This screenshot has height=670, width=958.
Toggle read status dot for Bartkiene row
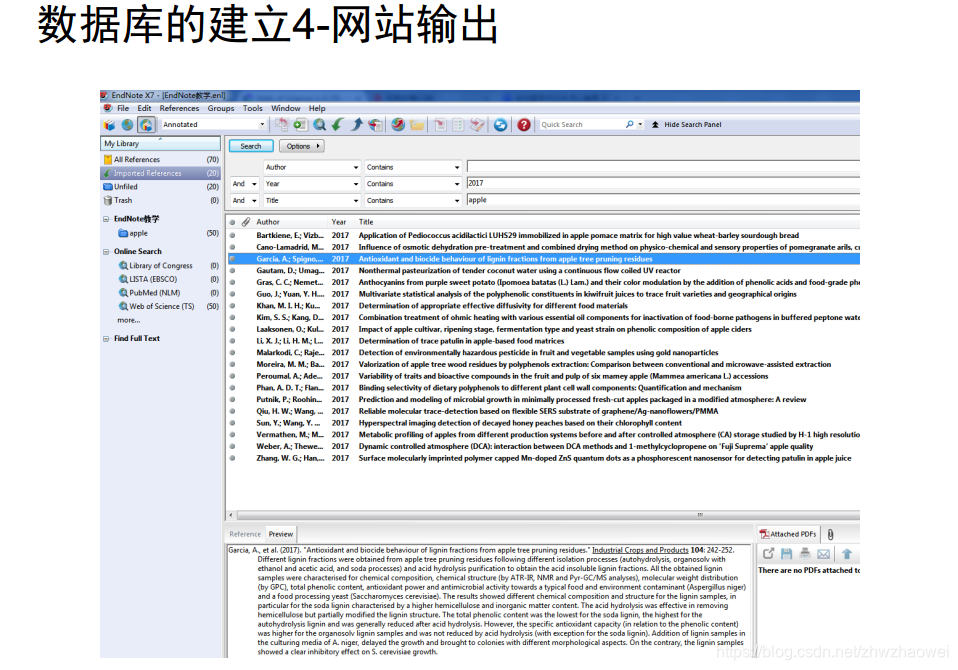(x=232, y=235)
